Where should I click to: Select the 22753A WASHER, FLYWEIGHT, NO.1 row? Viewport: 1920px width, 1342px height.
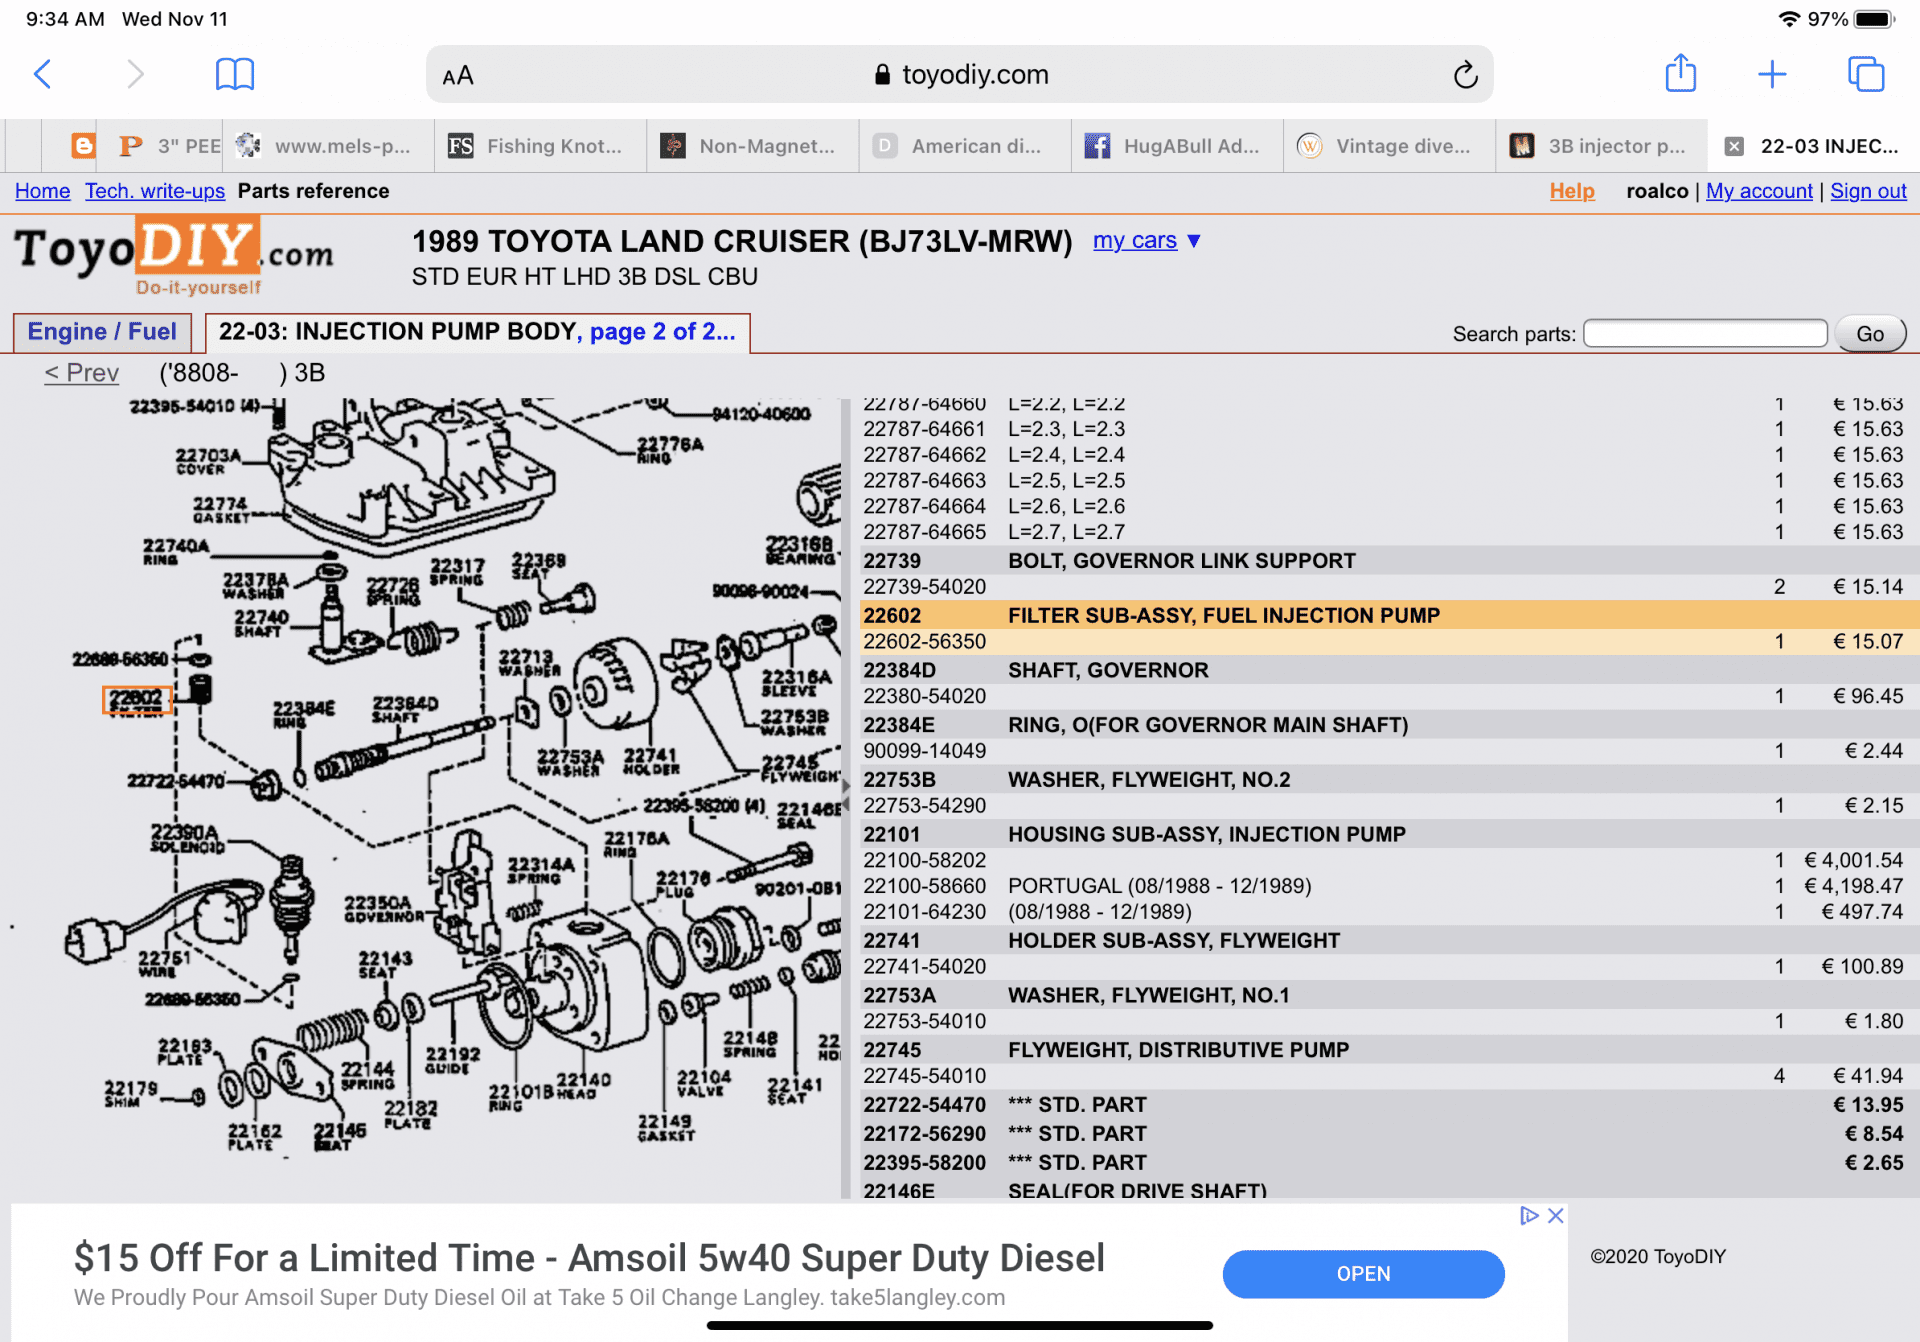pos(1390,995)
